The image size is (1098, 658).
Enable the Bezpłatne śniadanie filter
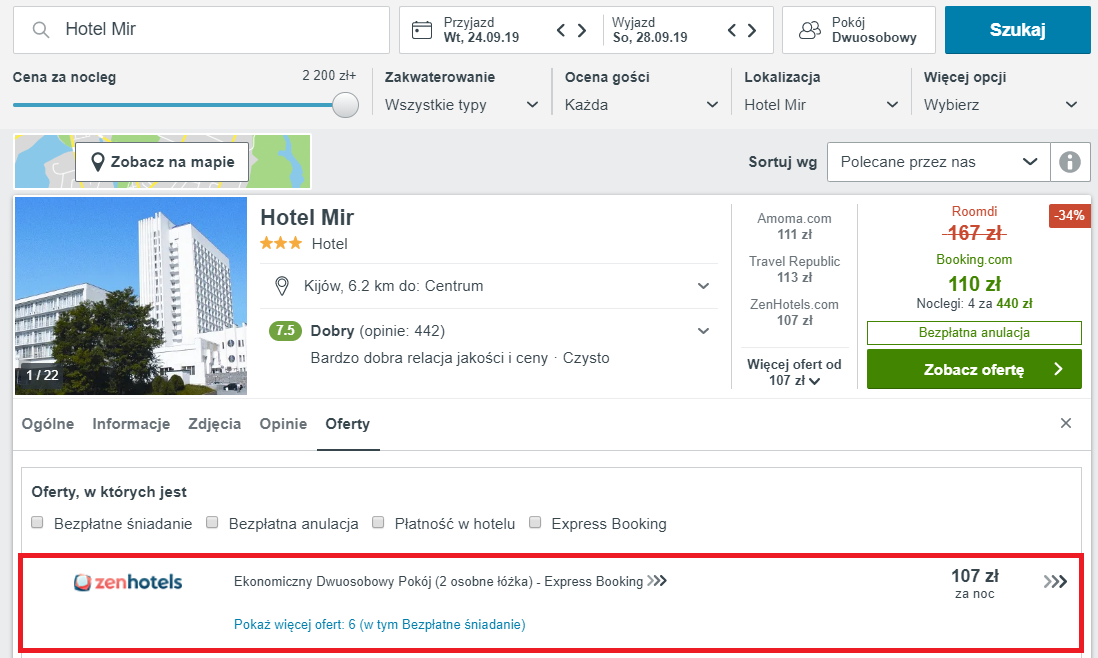tap(37, 522)
